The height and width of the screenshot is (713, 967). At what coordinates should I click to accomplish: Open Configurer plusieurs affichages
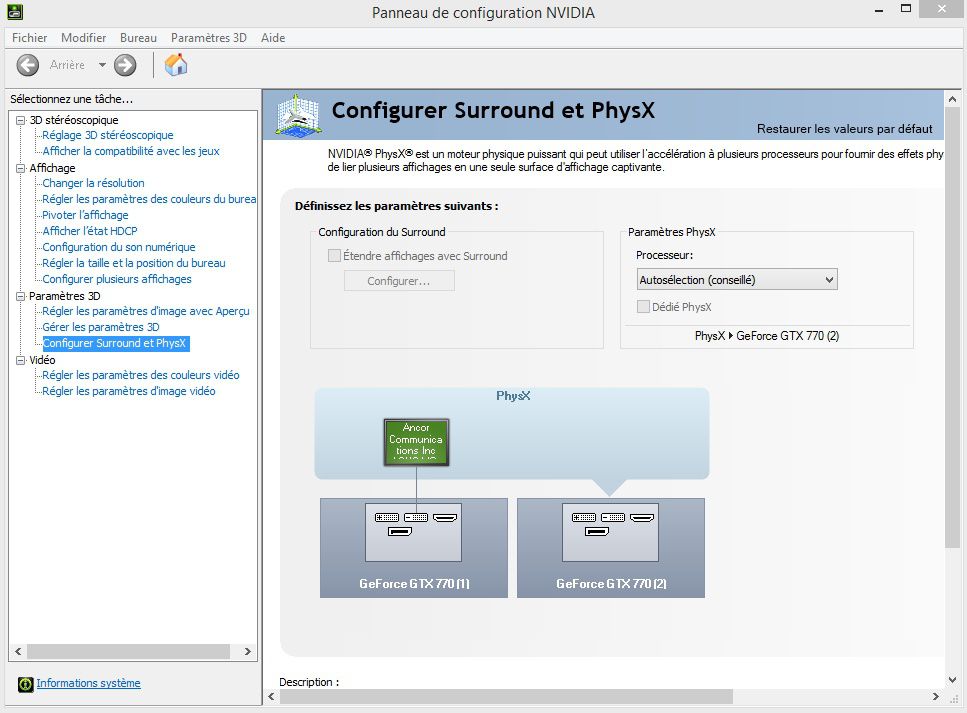117,279
